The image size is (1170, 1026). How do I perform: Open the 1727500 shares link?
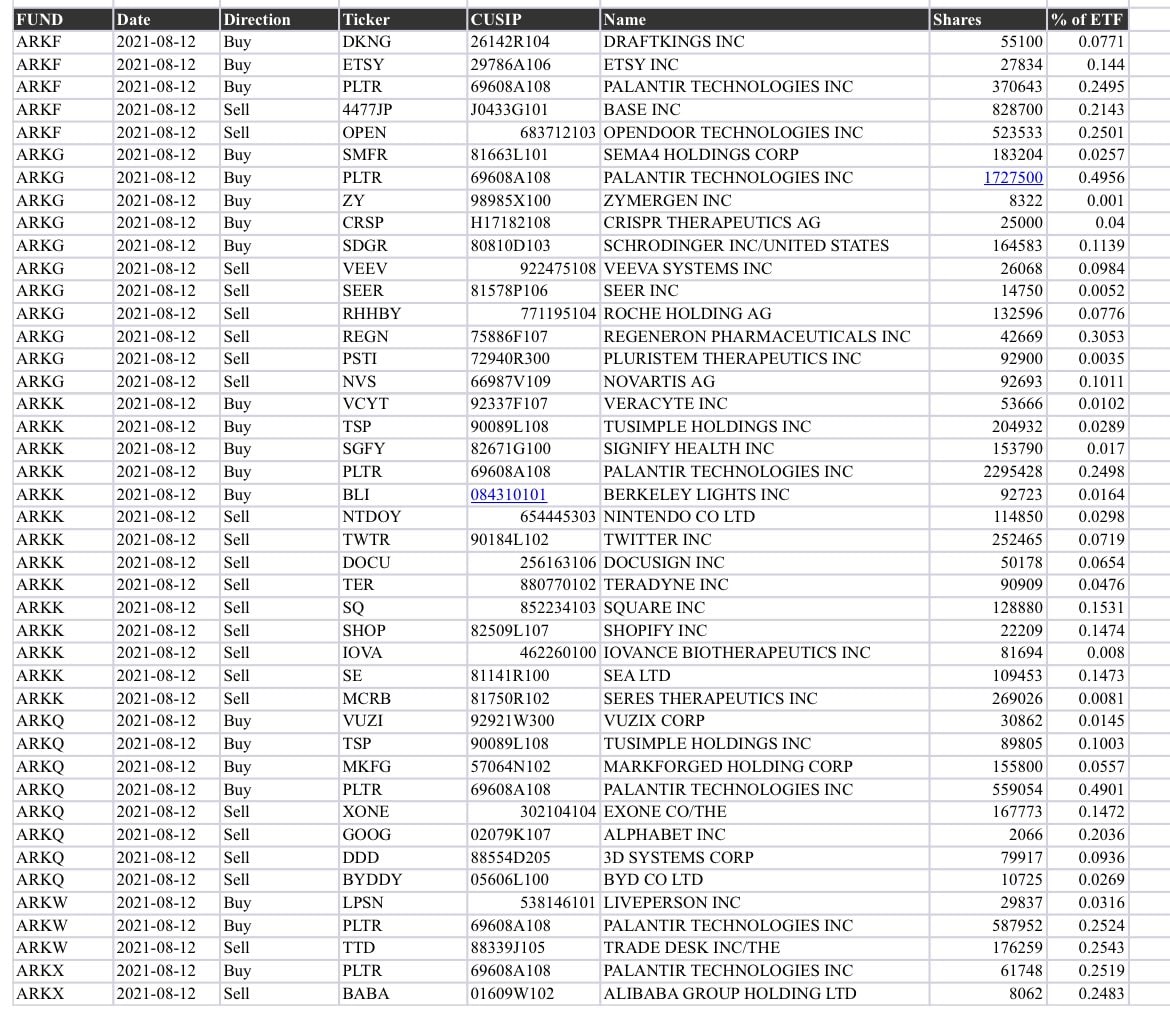[x=1013, y=178]
